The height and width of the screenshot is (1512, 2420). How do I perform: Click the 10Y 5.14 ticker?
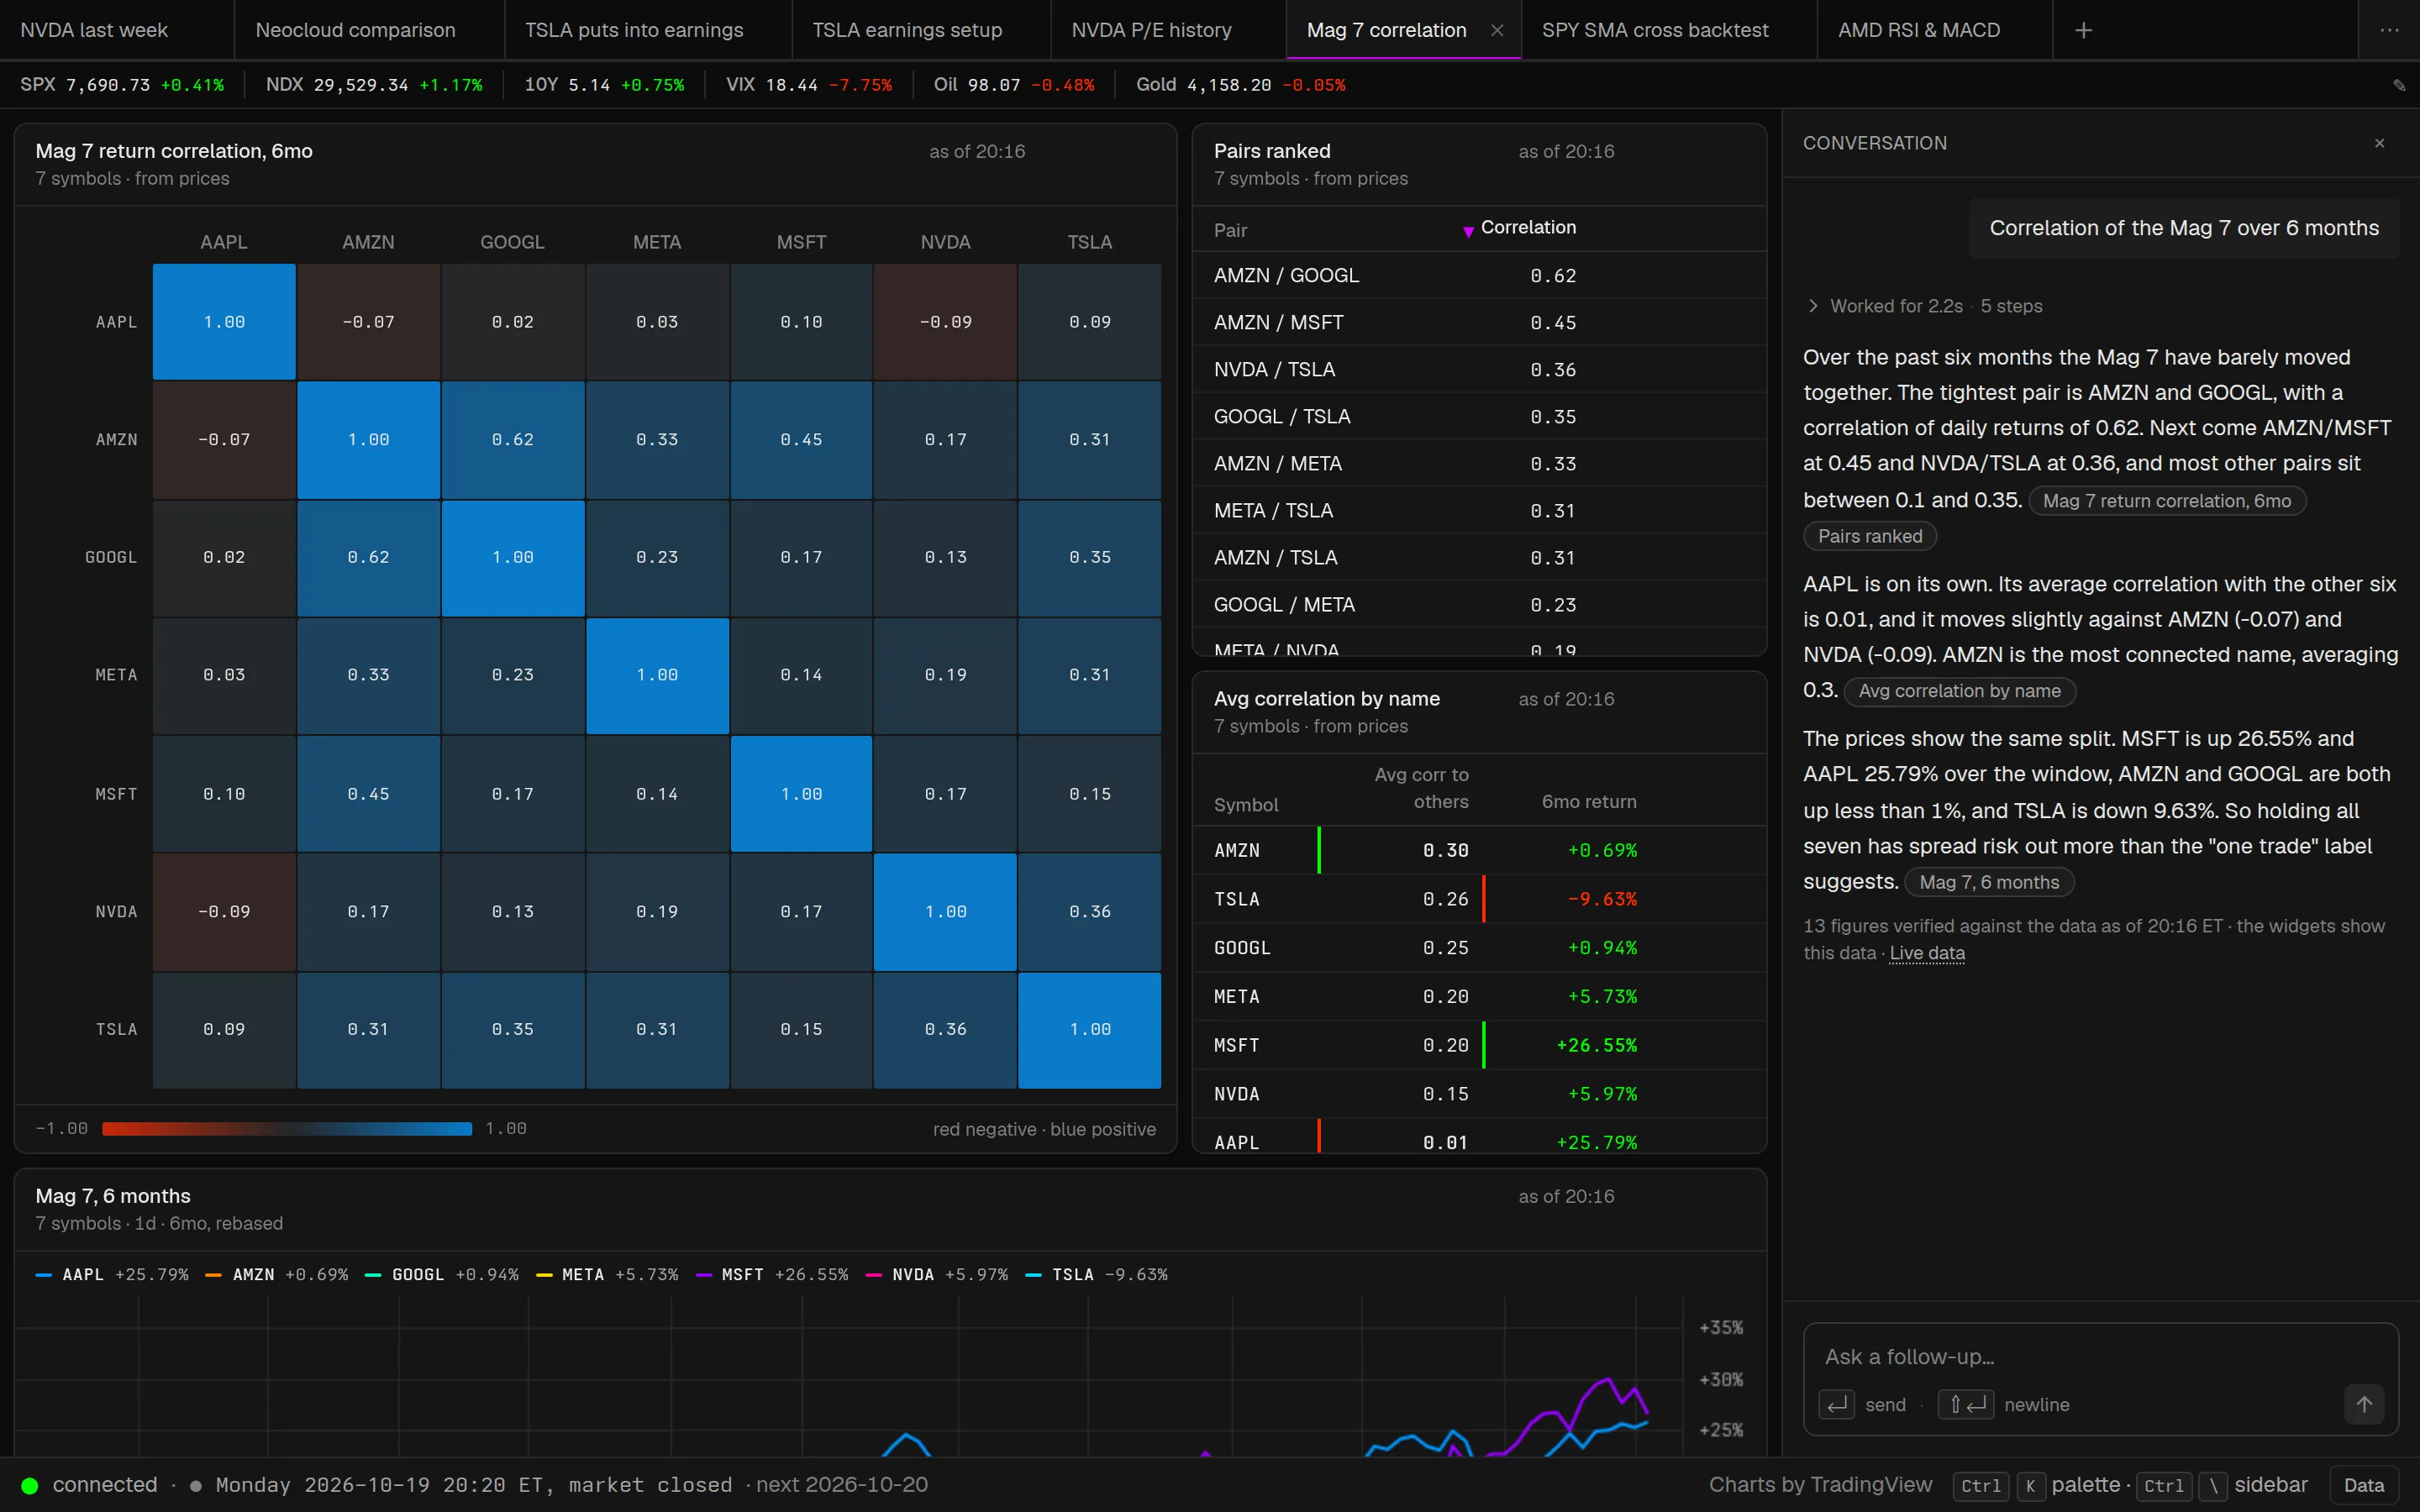coord(604,85)
